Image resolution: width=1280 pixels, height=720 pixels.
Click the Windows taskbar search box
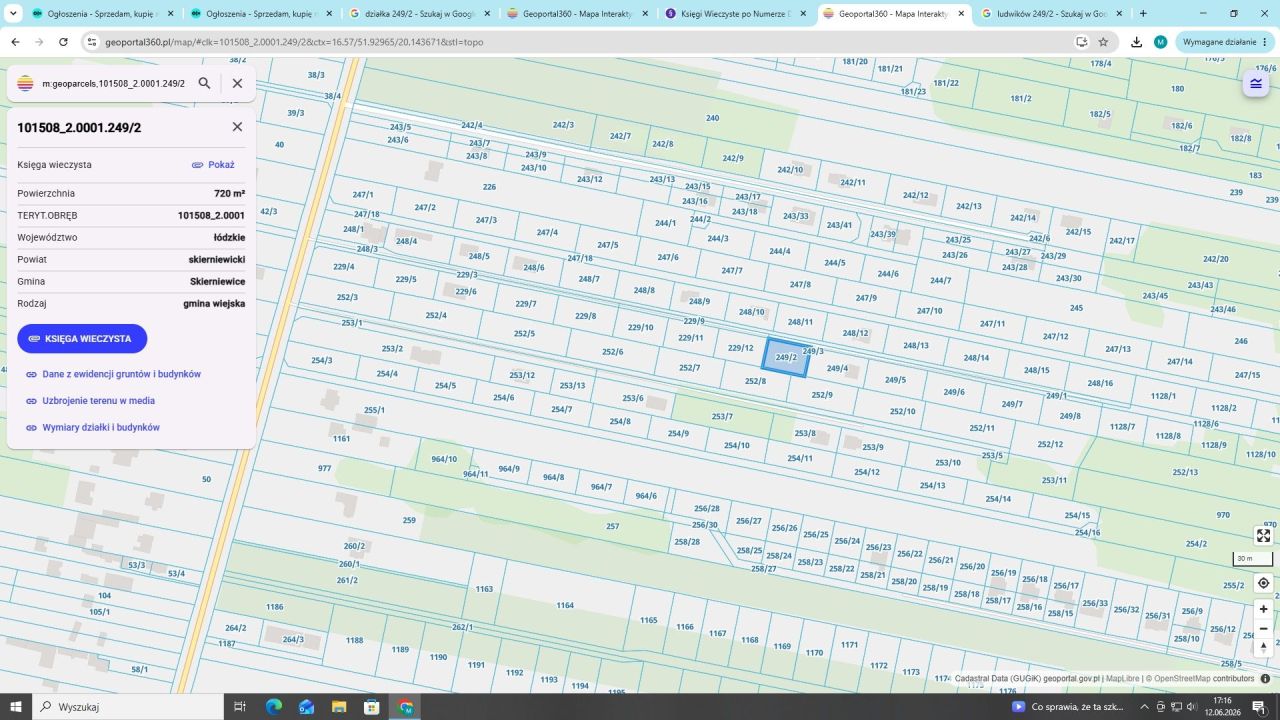tap(128, 707)
